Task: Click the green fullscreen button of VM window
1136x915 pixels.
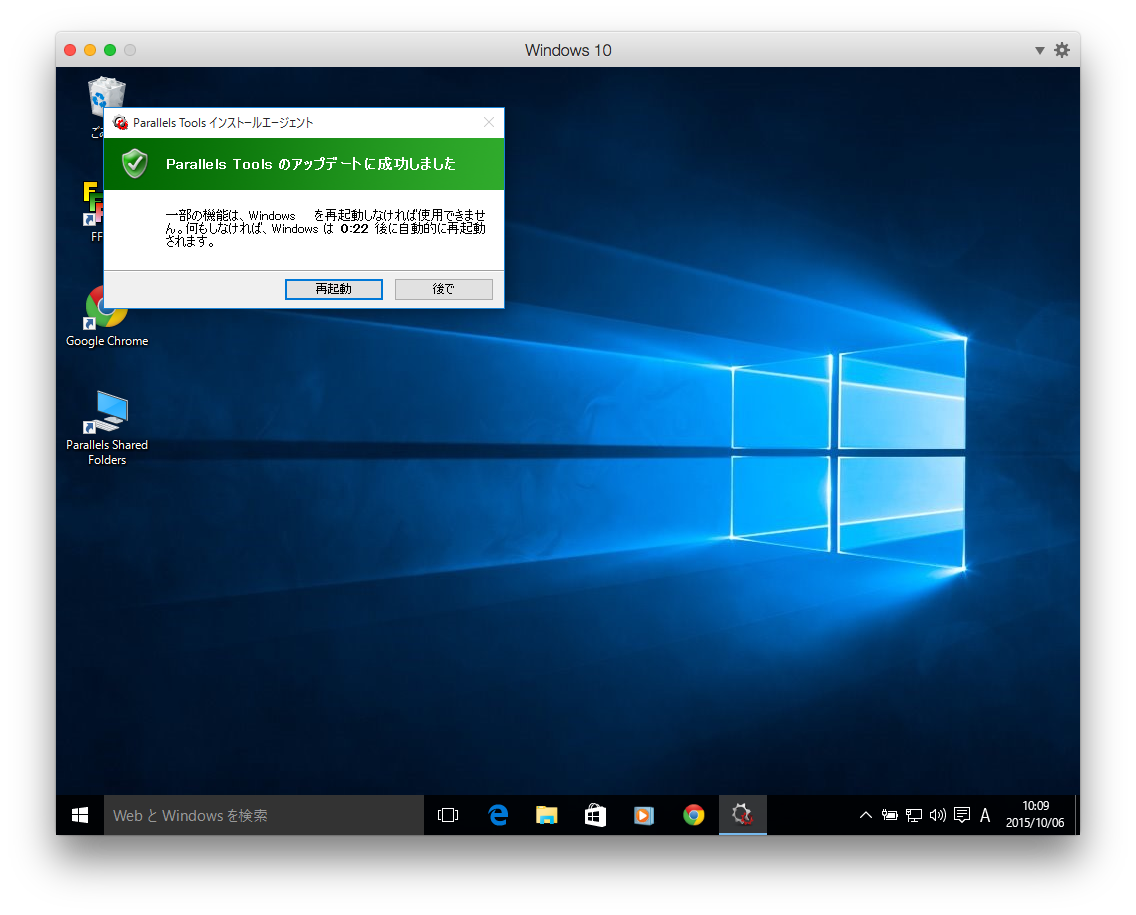Action: pyautogui.click(x=110, y=50)
